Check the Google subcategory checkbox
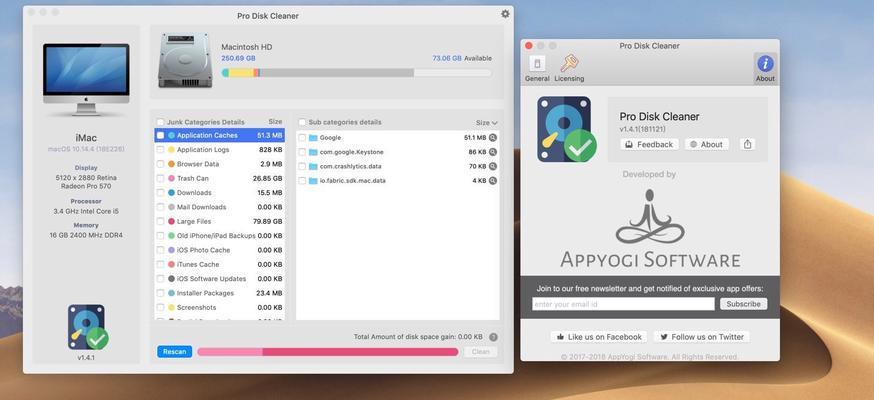The width and height of the screenshot is (874, 400). coord(302,138)
